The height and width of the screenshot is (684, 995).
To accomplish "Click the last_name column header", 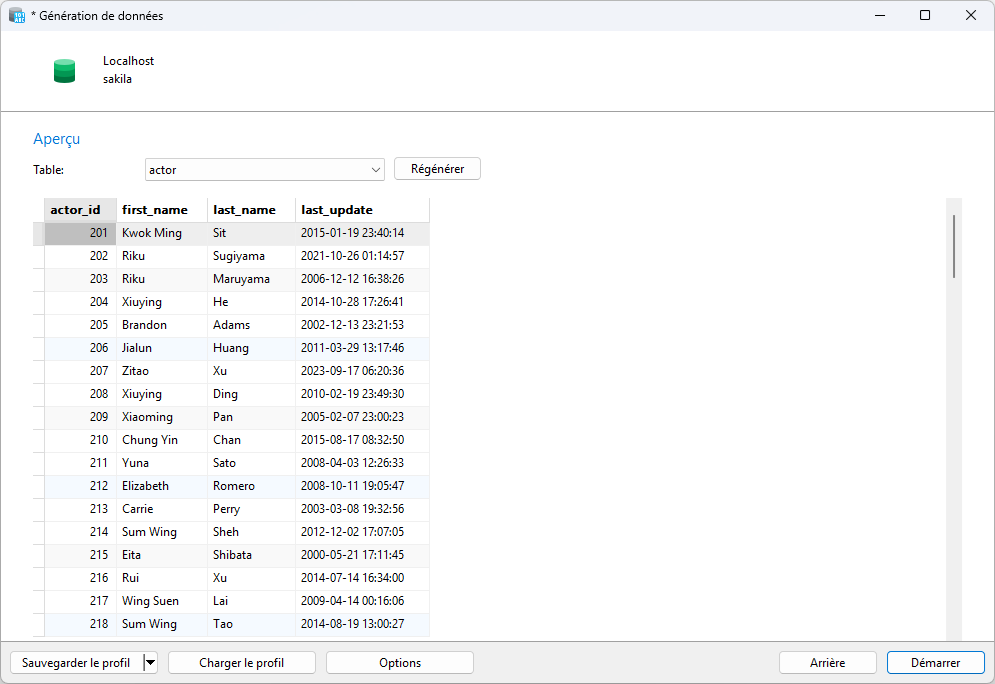I will pyautogui.click(x=251, y=210).
